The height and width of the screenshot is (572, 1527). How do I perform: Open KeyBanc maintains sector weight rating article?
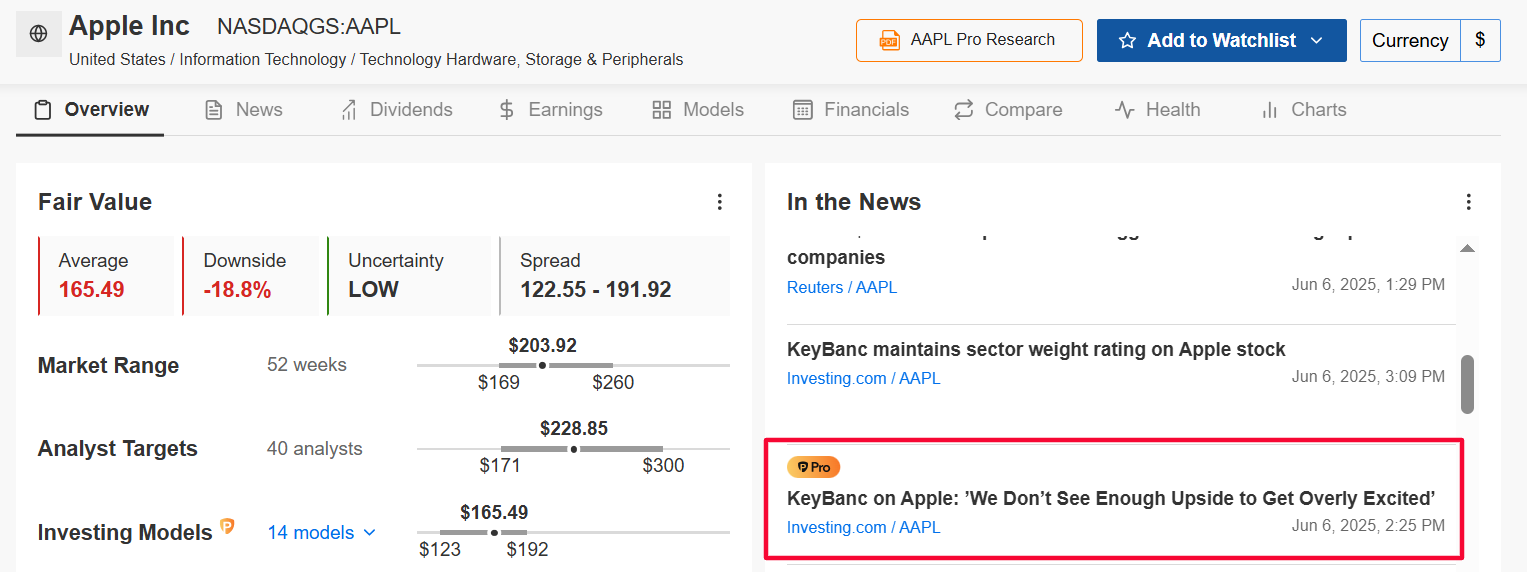pos(1036,350)
